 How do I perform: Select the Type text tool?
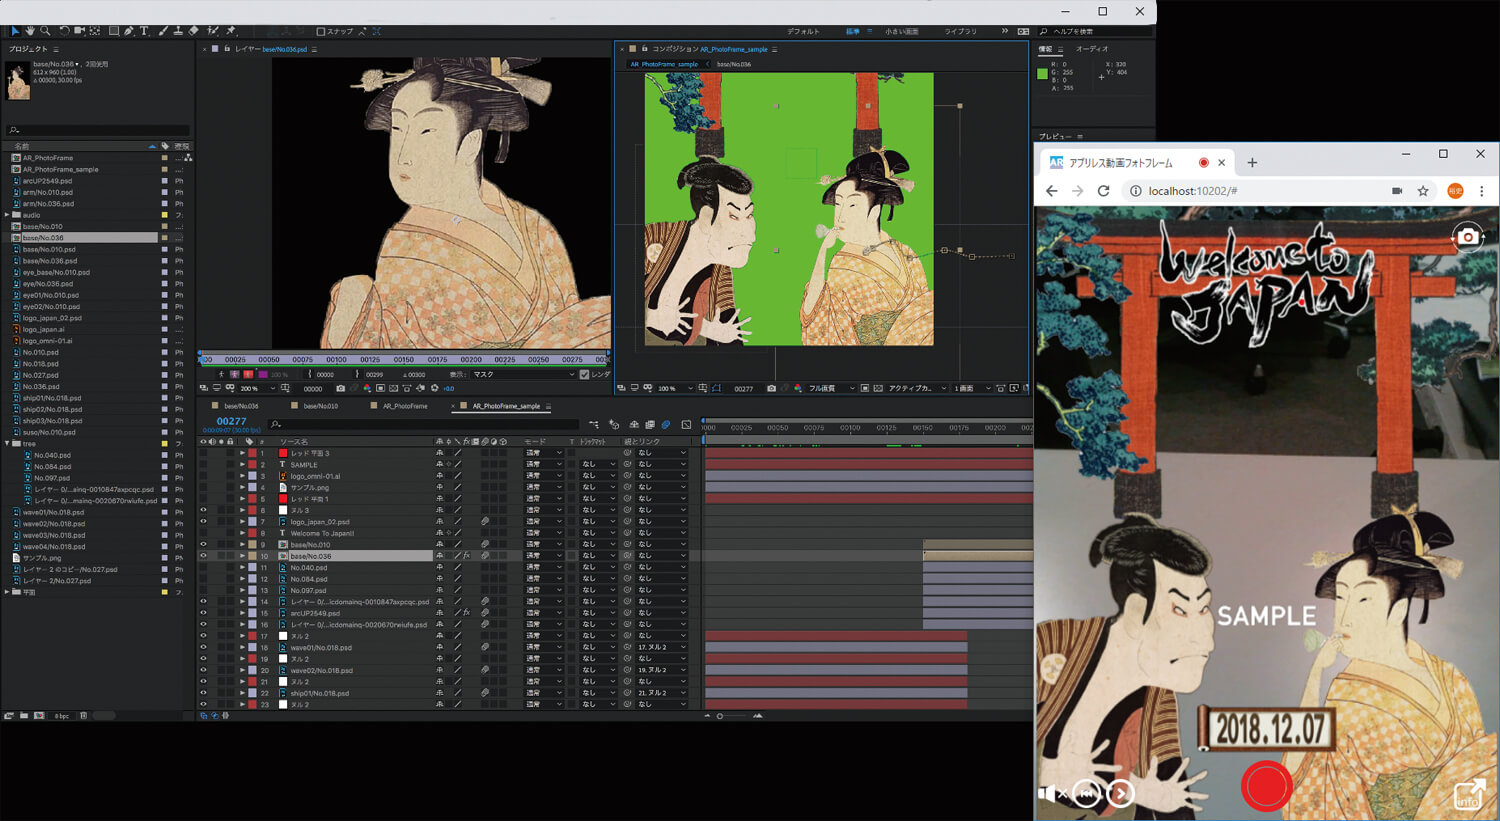(x=144, y=31)
